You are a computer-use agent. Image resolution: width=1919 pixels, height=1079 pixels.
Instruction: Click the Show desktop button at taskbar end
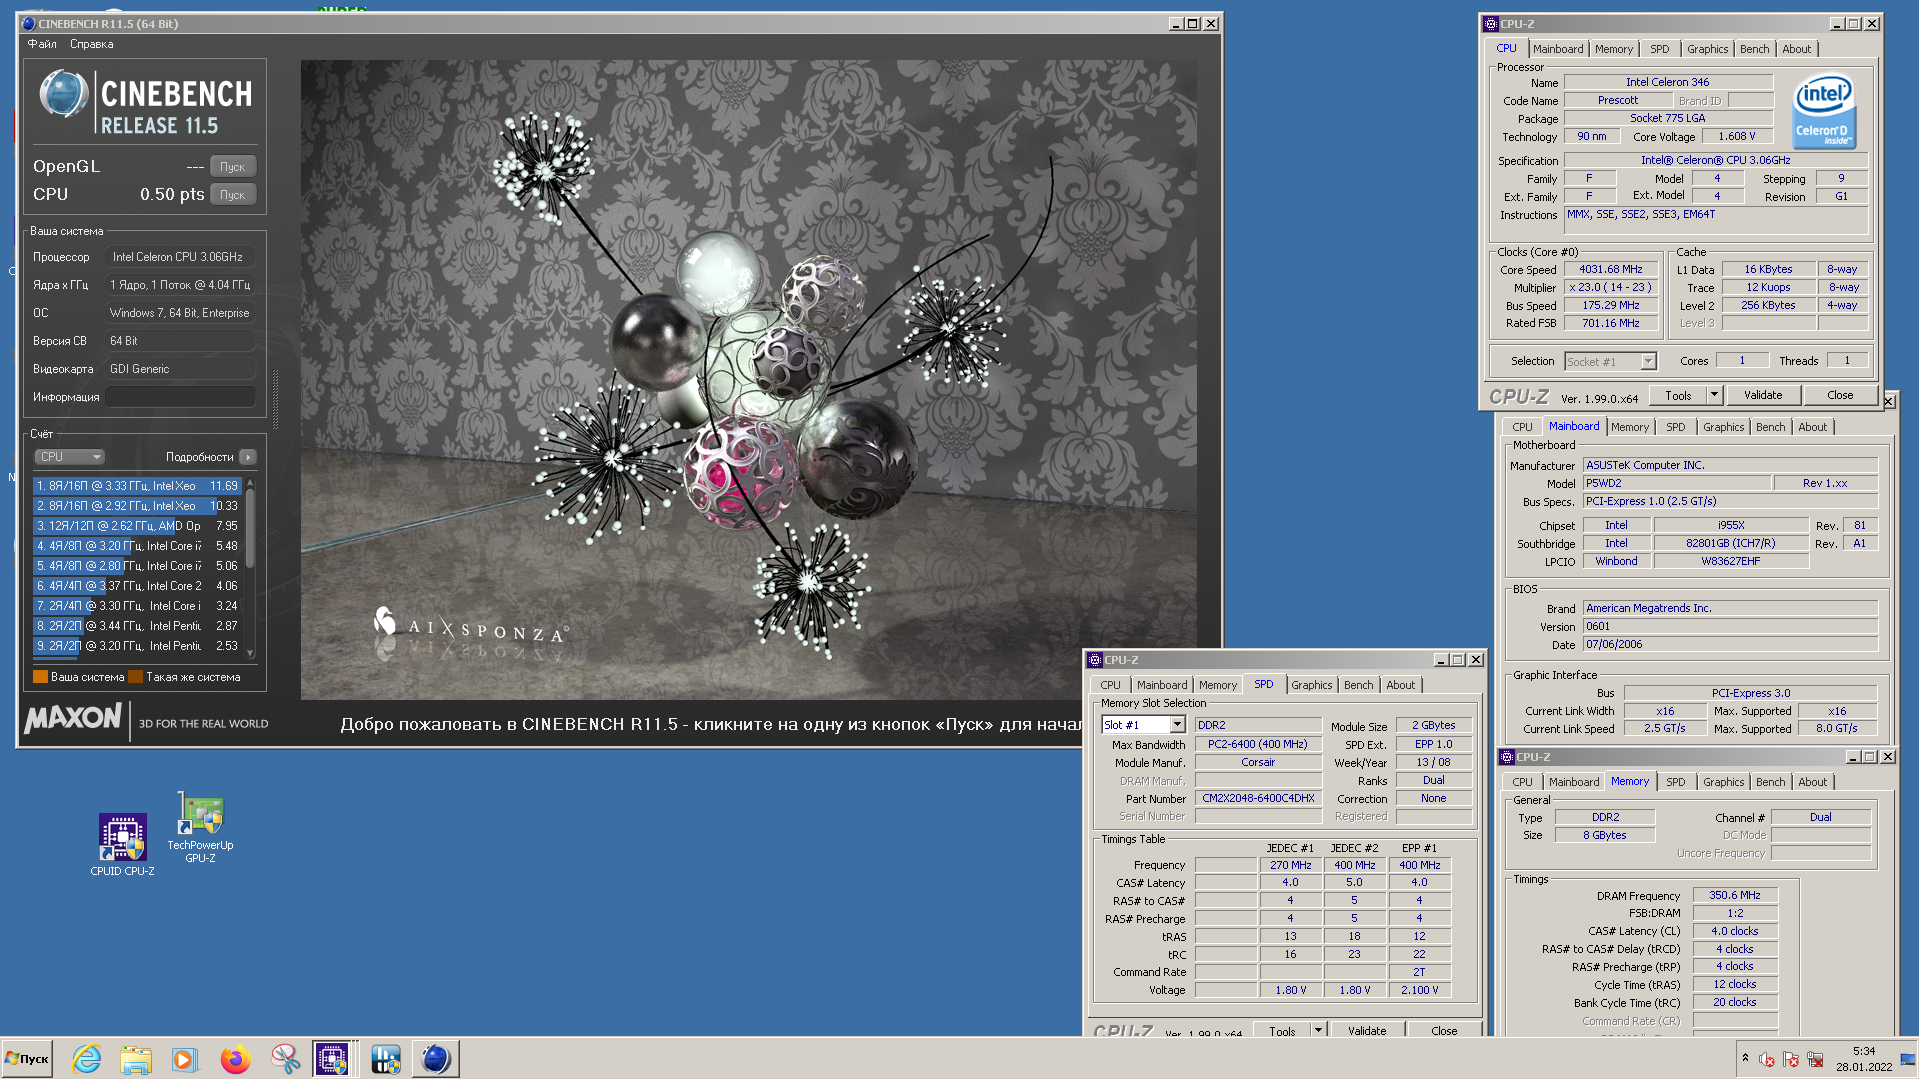pos(1909,1058)
